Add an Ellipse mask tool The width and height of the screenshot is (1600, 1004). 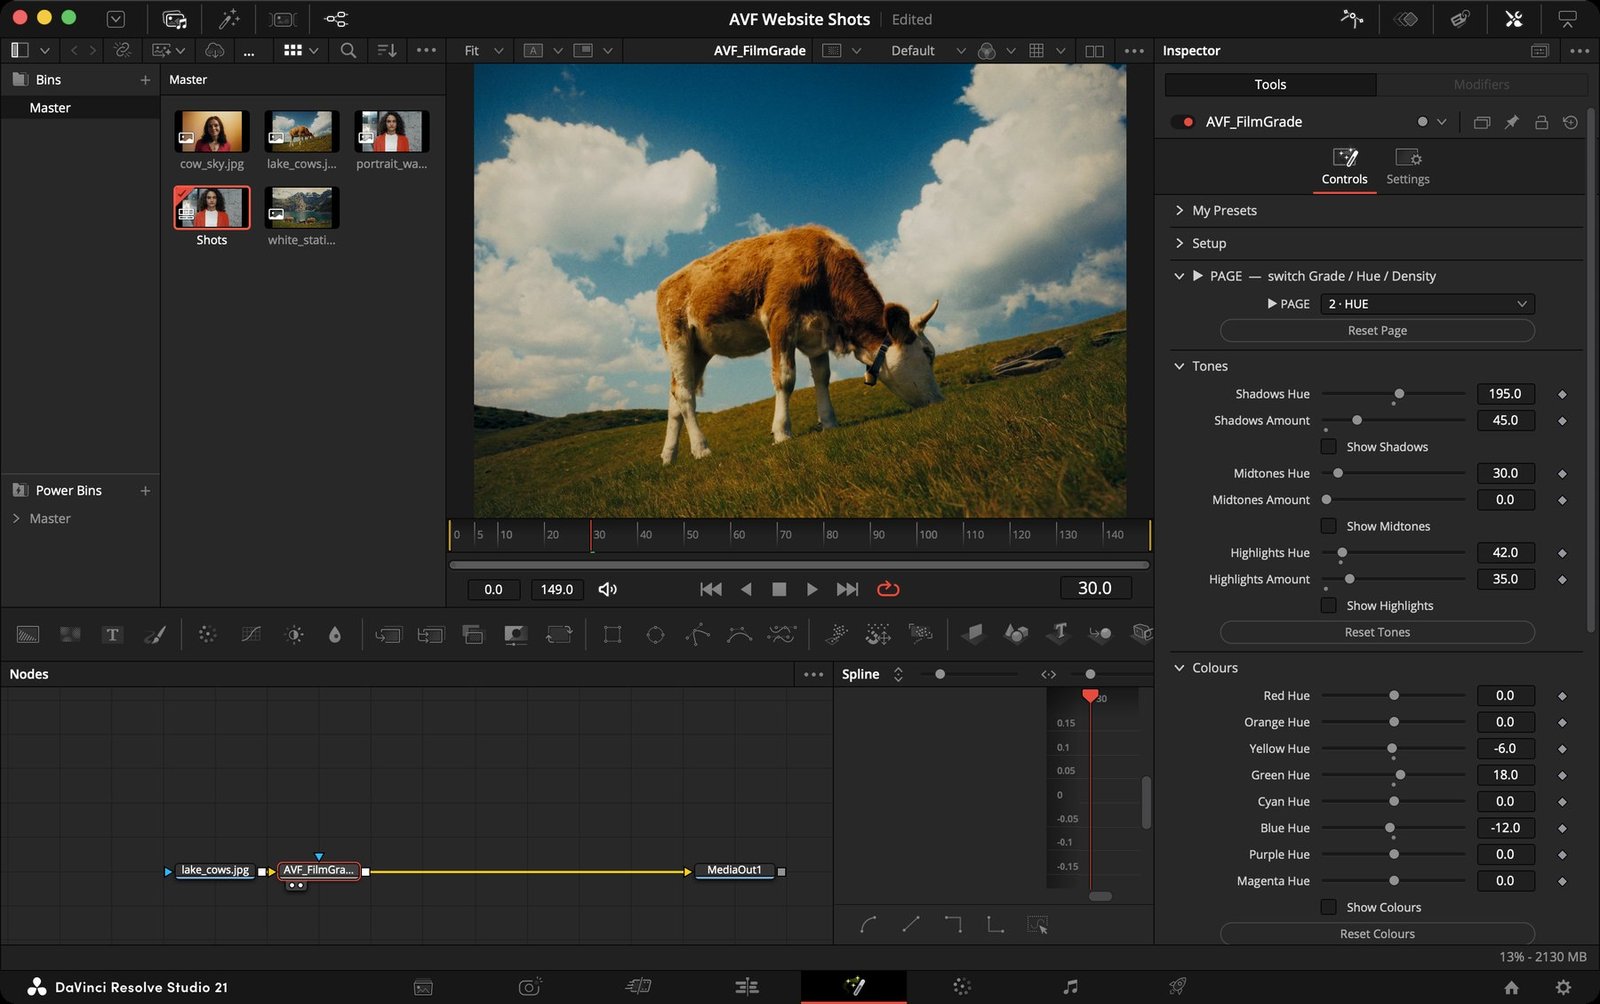pos(655,634)
